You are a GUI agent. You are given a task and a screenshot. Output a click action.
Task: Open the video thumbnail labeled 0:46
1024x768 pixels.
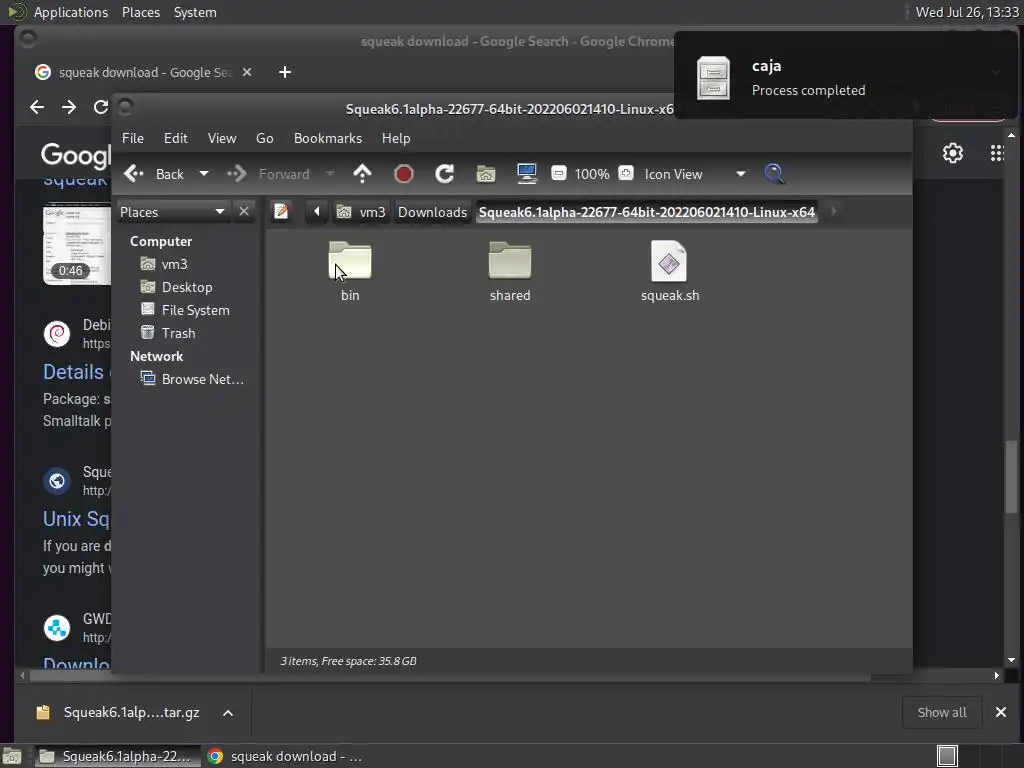pyautogui.click(x=77, y=246)
